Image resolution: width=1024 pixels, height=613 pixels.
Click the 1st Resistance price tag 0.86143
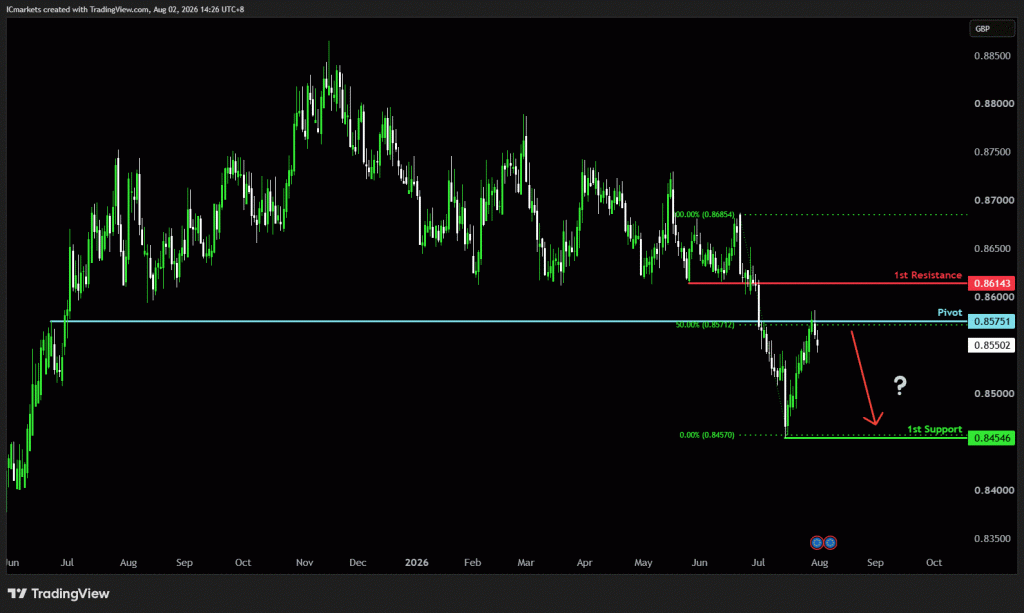(991, 283)
